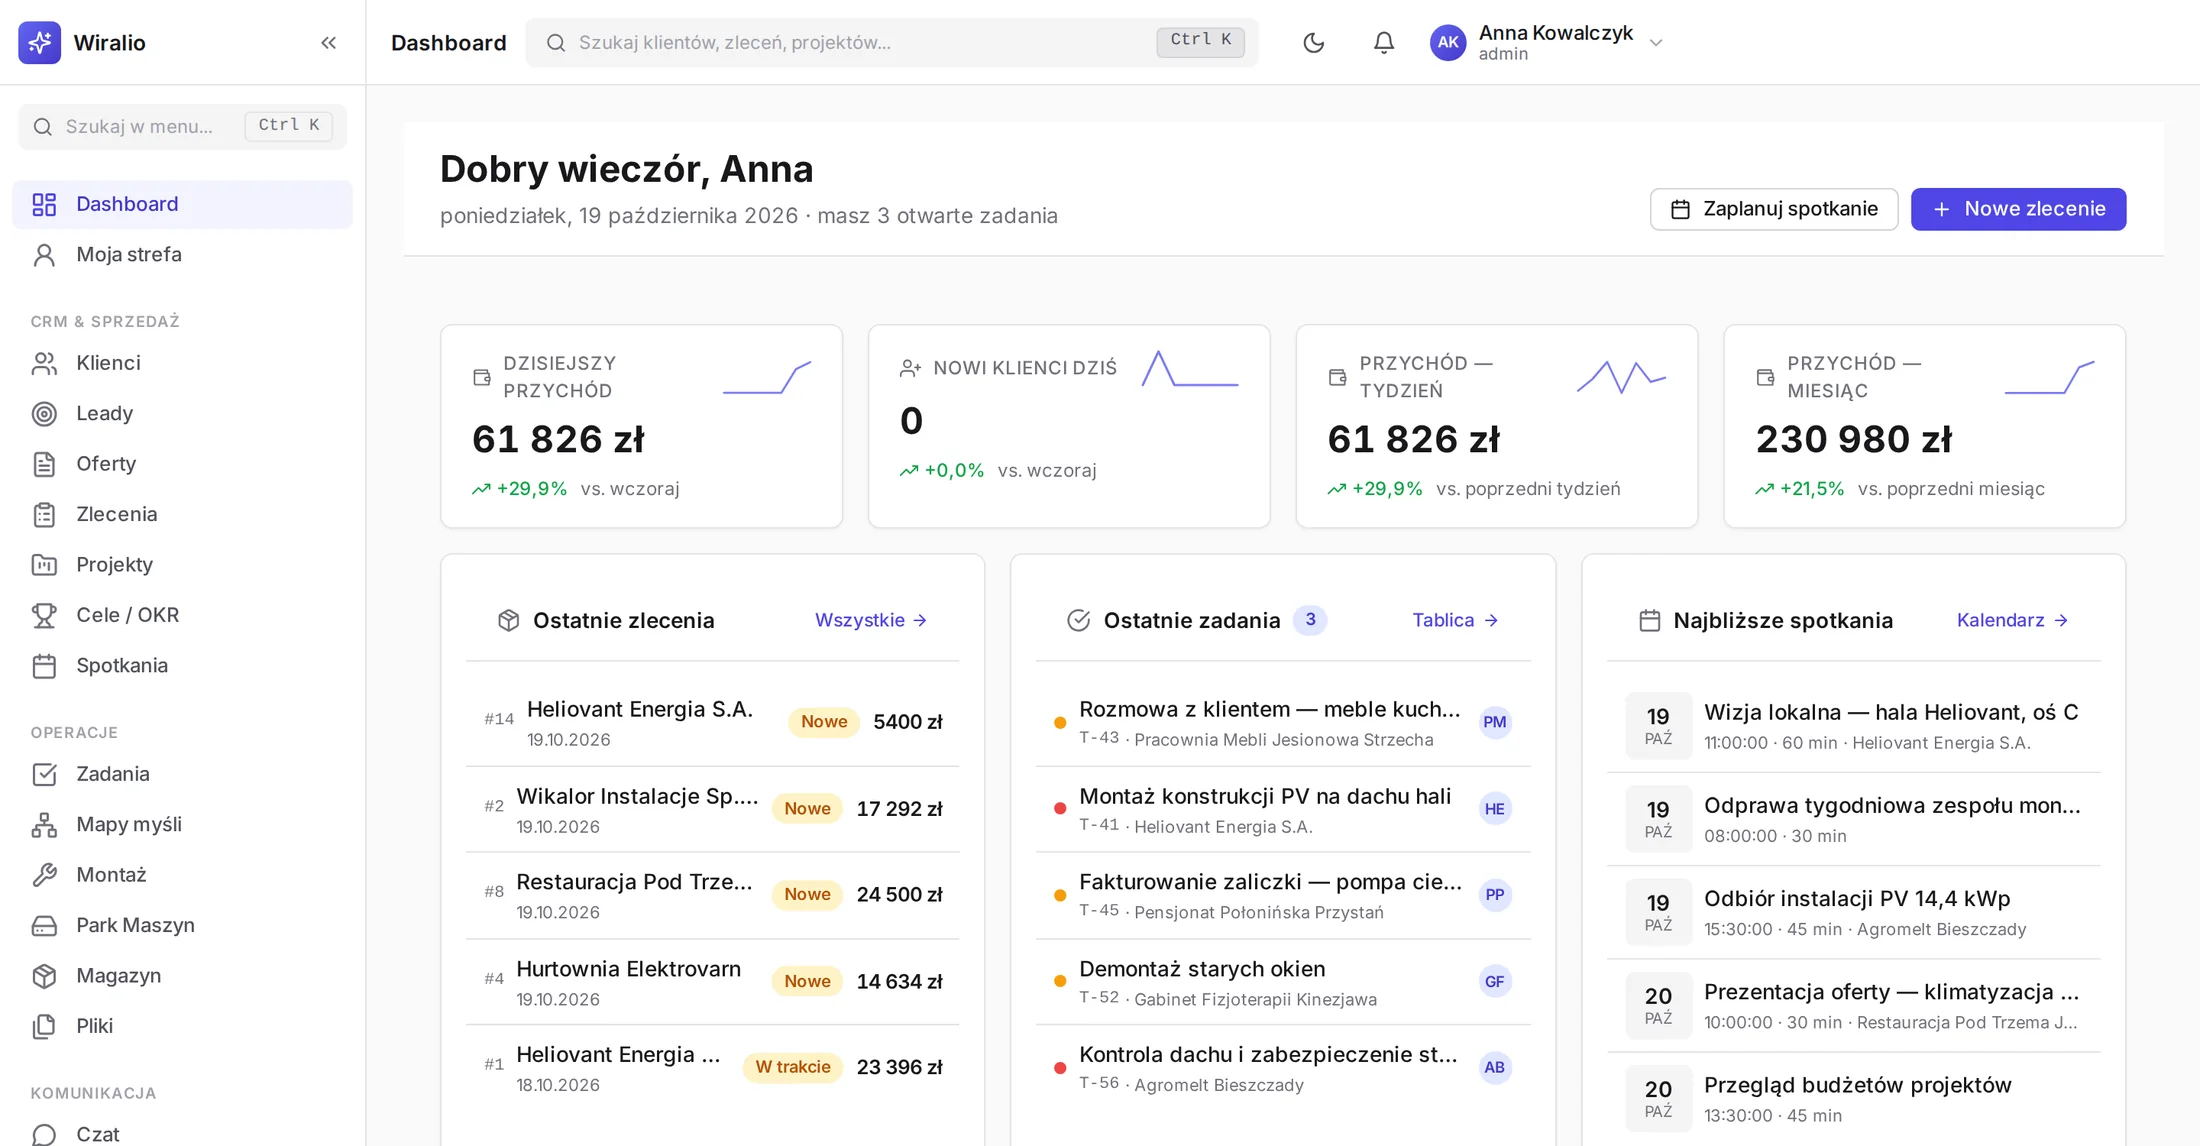Open the Dzisiejszy przychód stat card
This screenshot has width=2200, height=1146.
pyautogui.click(x=641, y=426)
